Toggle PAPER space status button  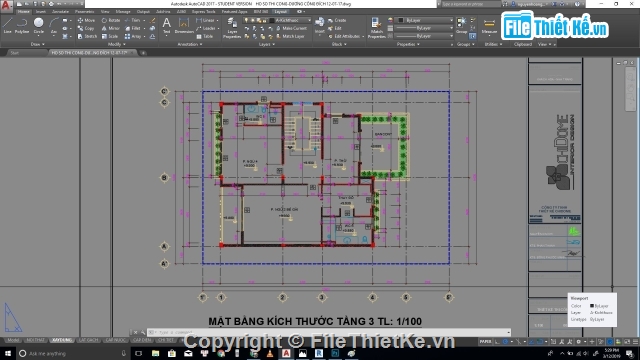(485, 342)
